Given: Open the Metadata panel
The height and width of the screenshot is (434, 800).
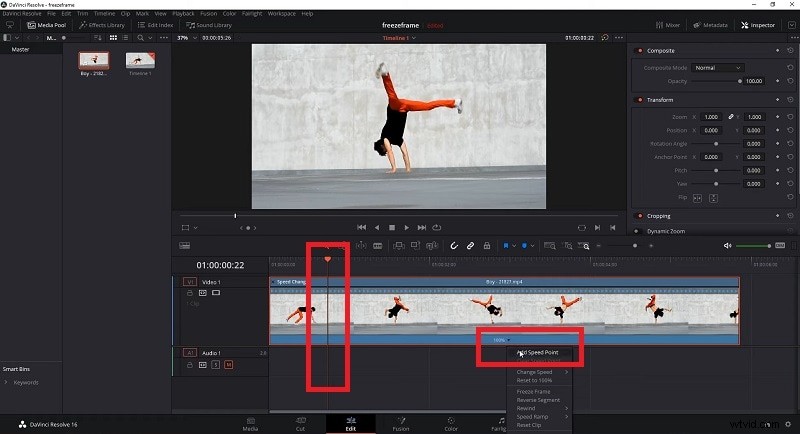Looking at the screenshot, I should tap(710, 25).
